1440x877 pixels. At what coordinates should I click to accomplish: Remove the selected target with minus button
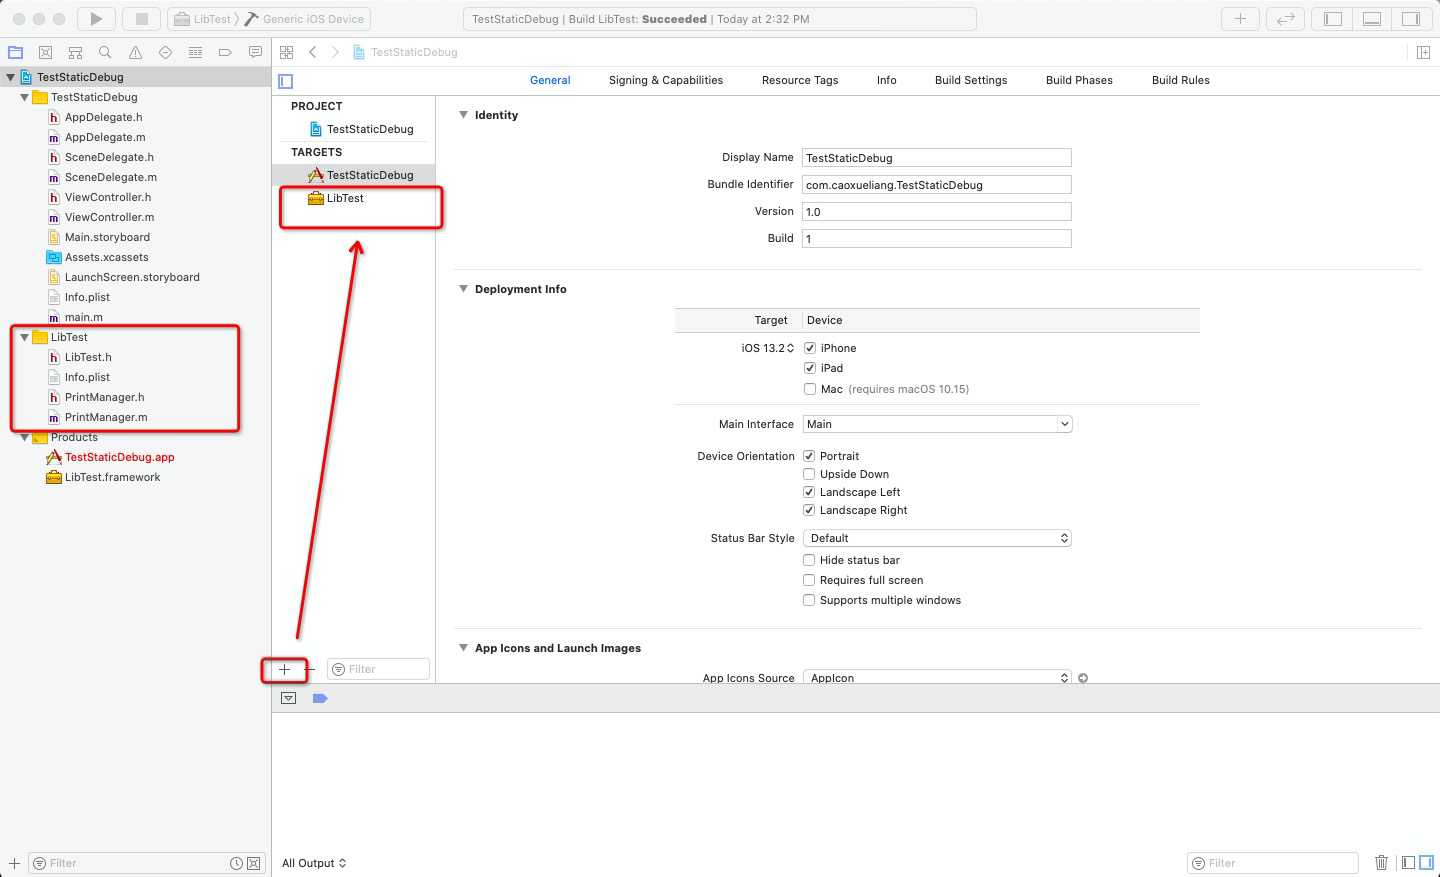[311, 669]
